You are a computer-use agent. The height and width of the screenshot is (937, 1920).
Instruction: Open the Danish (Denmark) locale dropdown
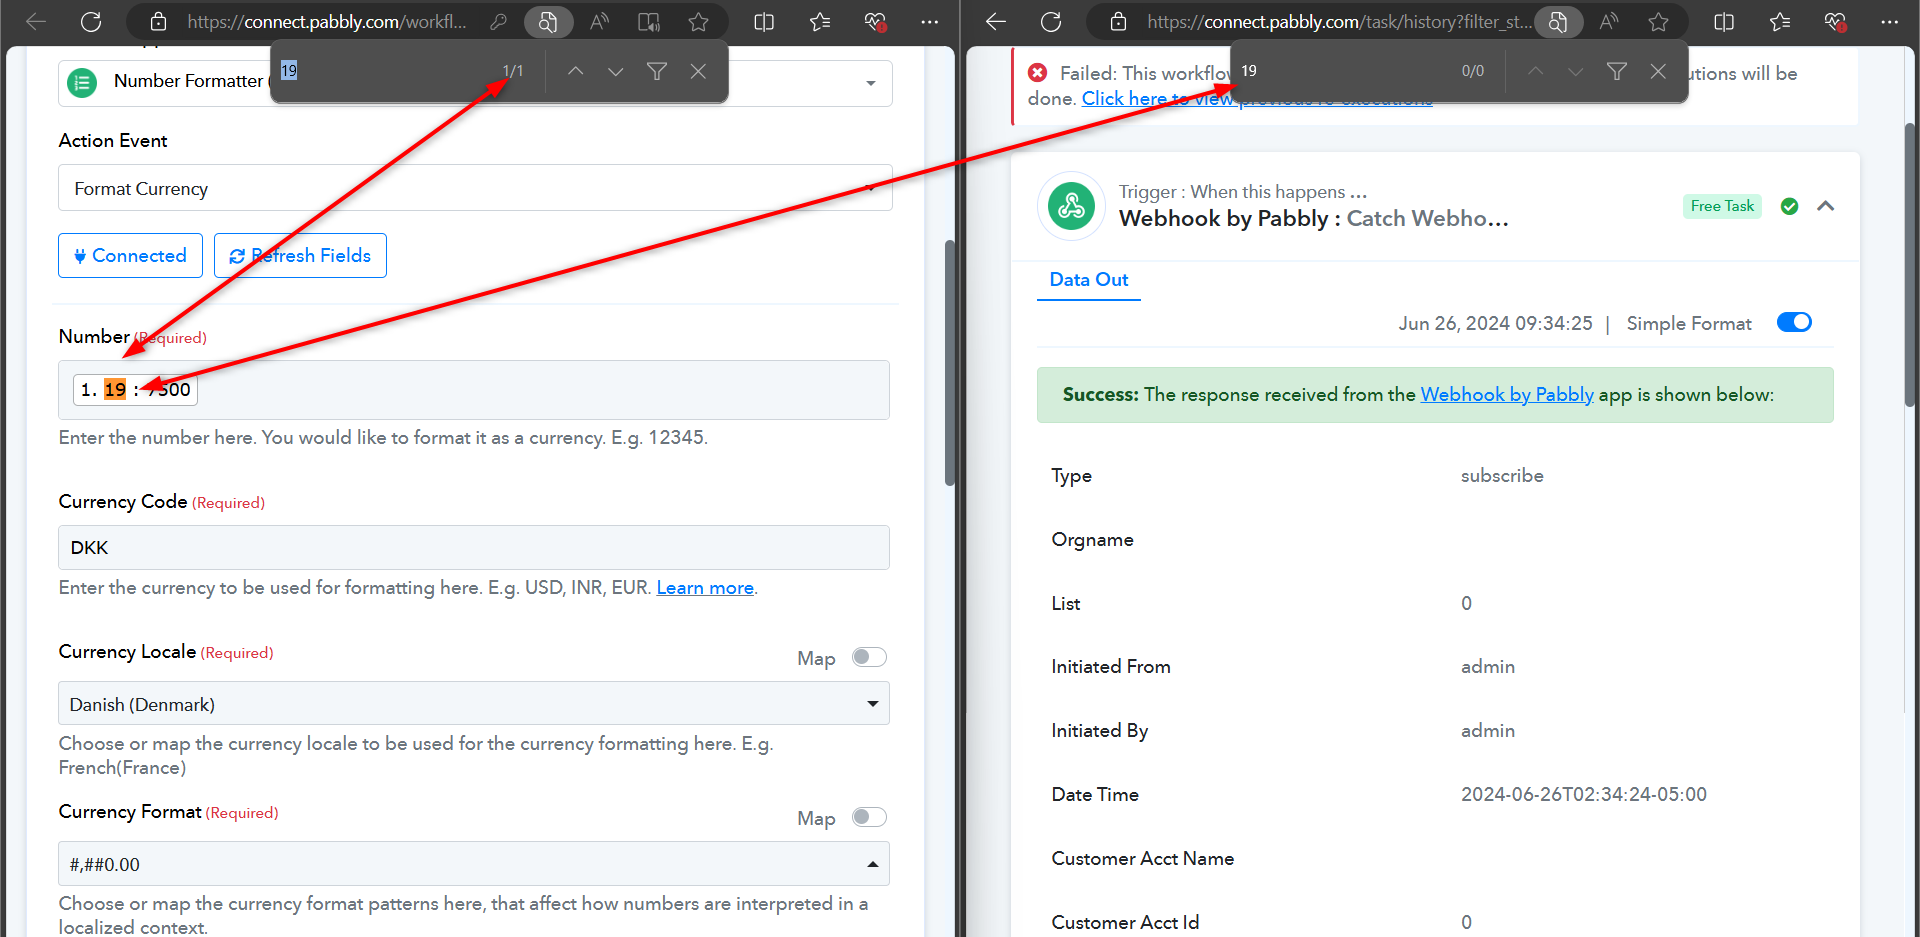point(474,704)
